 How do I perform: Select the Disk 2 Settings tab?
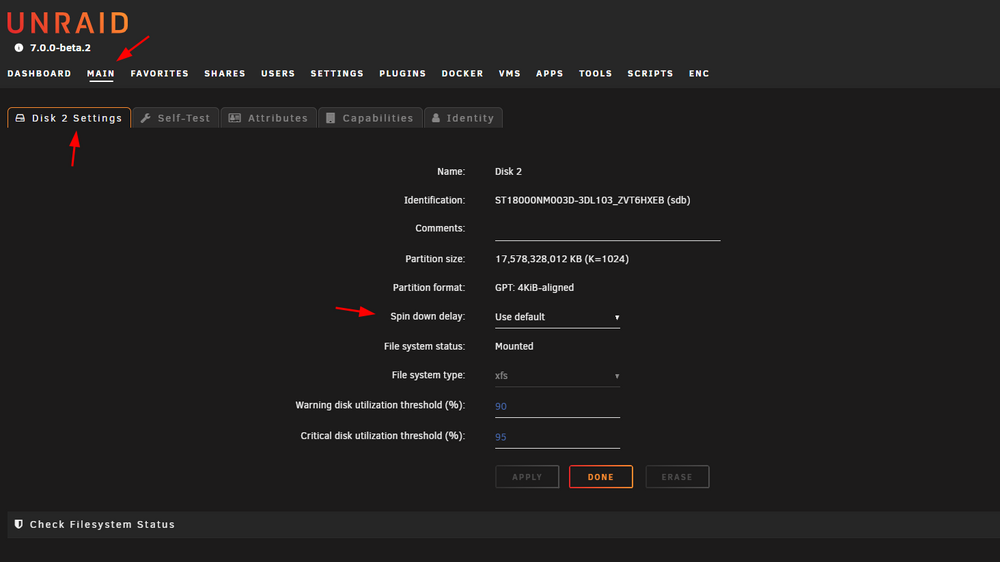point(69,118)
